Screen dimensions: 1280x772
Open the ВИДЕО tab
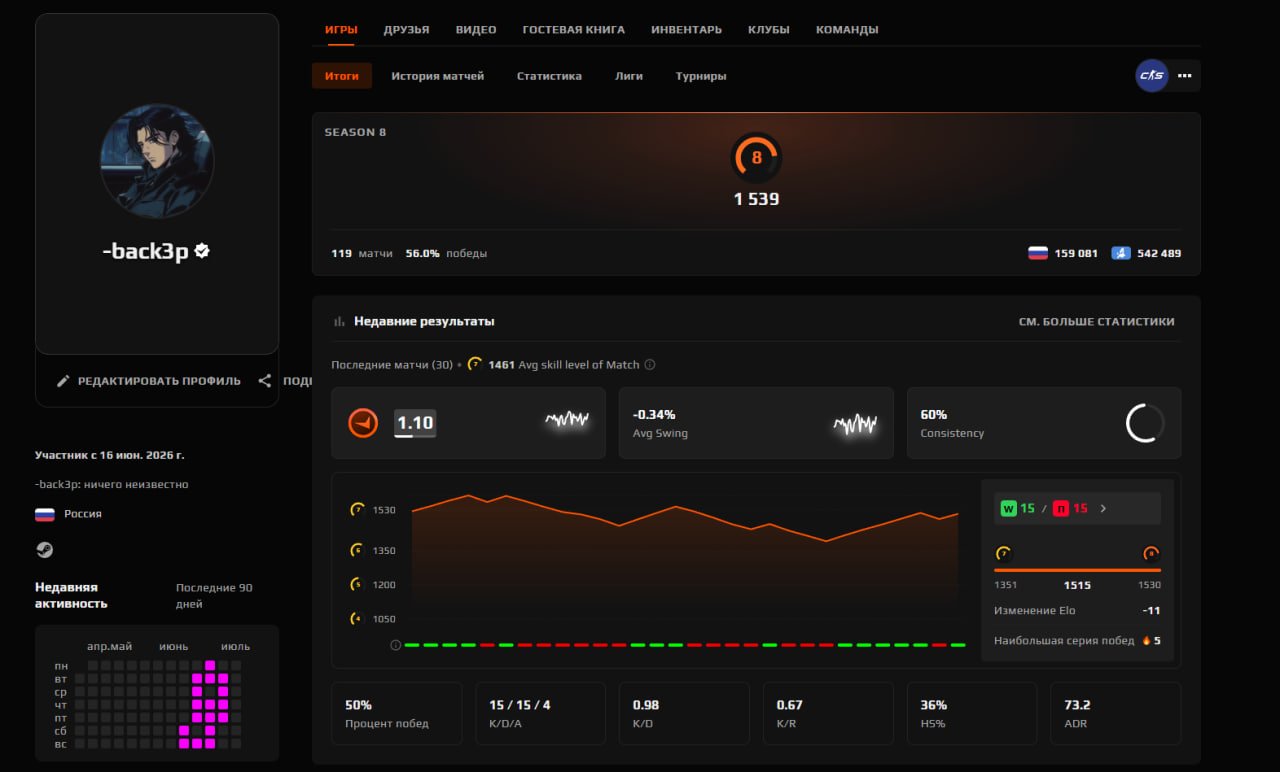point(476,30)
